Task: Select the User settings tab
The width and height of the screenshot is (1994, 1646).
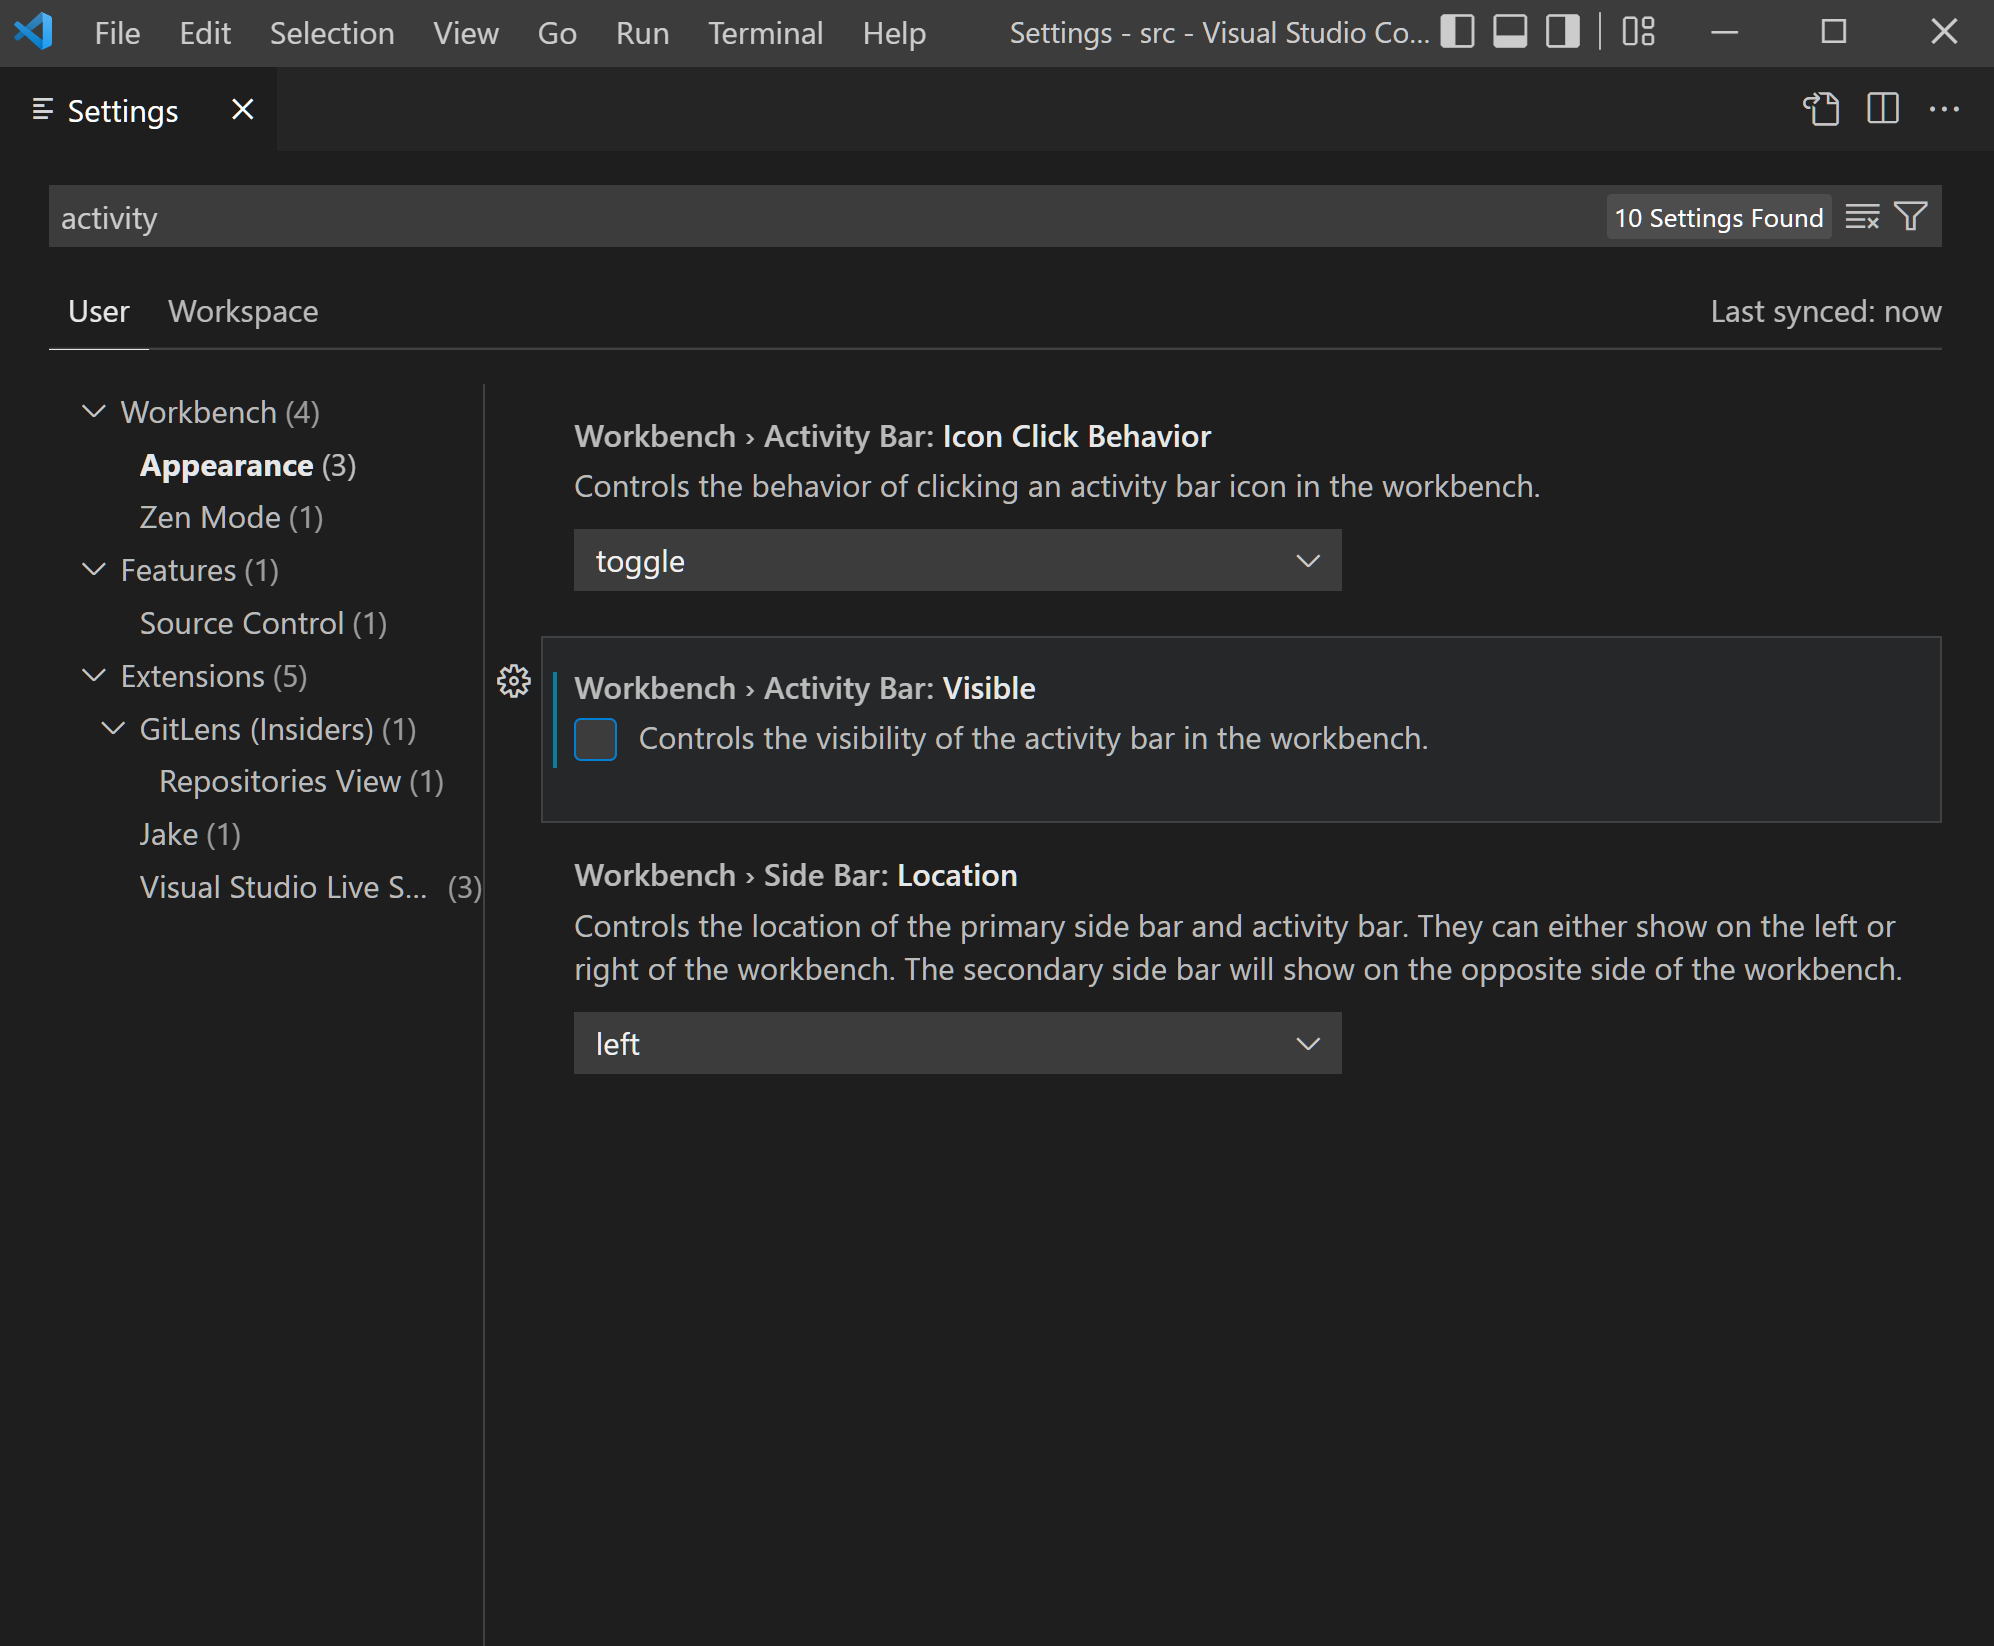Action: pyautogui.click(x=96, y=310)
